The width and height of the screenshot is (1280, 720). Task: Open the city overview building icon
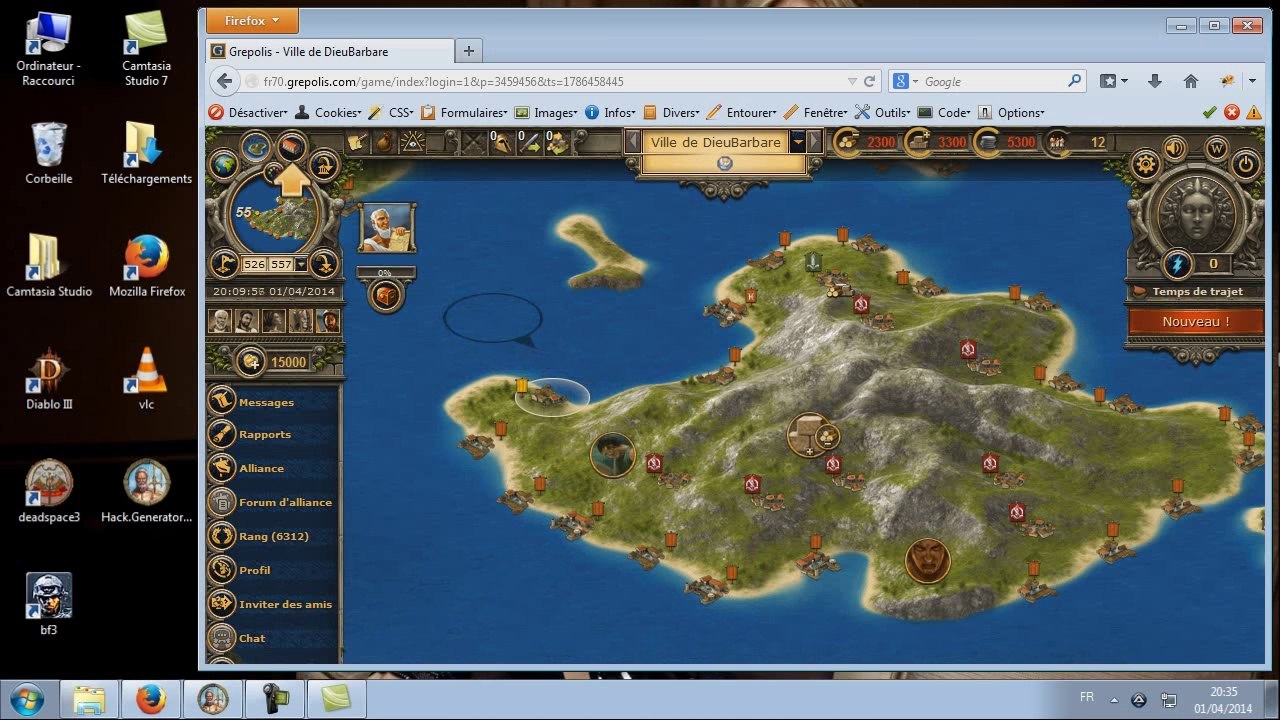pos(290,147)
